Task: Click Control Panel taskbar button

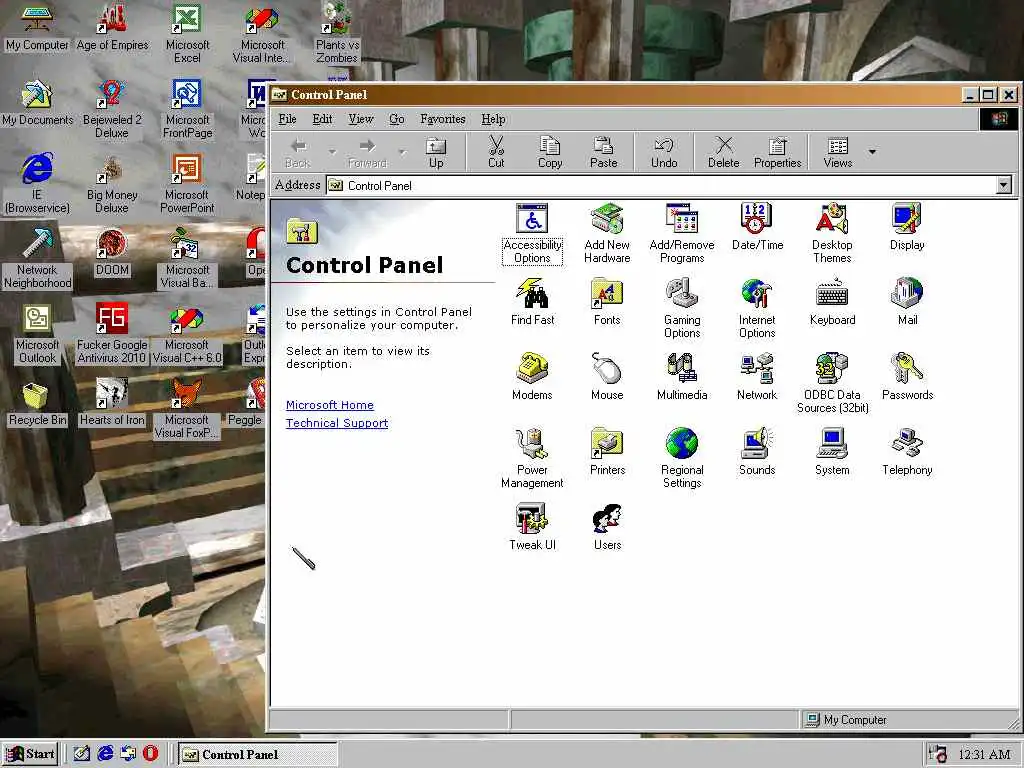Action: point(257,754)
